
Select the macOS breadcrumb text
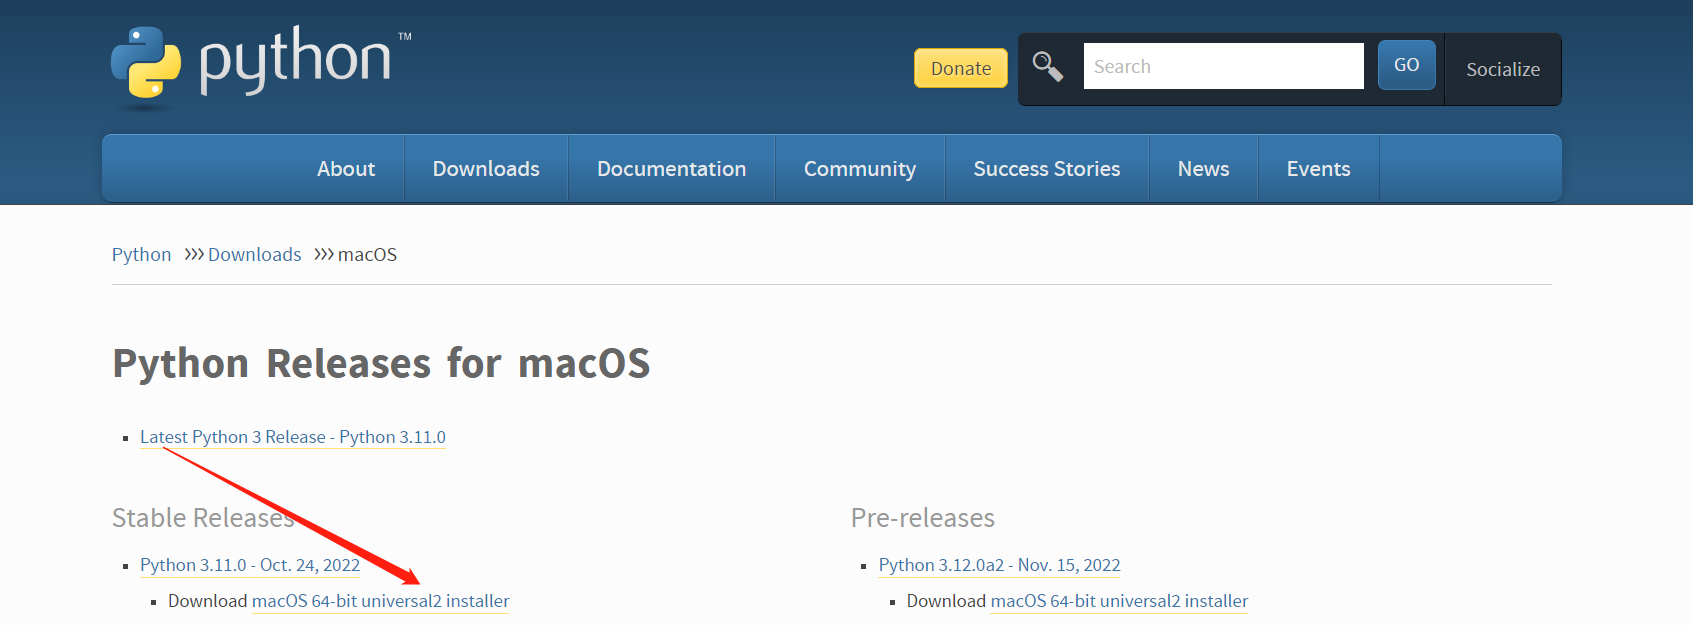click(367, 255)
